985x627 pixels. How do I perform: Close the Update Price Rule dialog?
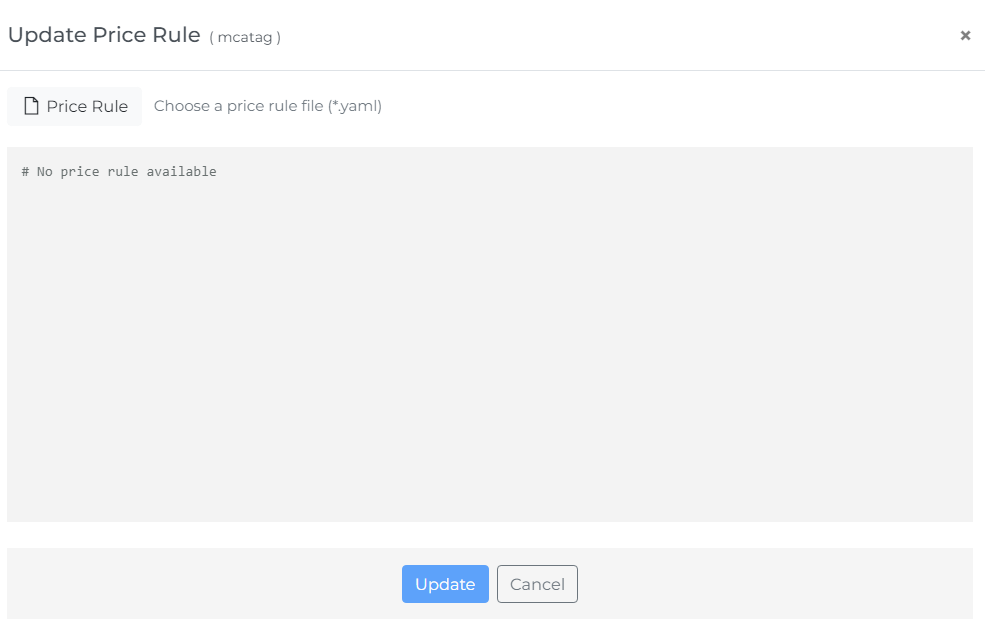pyautogui.click(x=965, y=35)
